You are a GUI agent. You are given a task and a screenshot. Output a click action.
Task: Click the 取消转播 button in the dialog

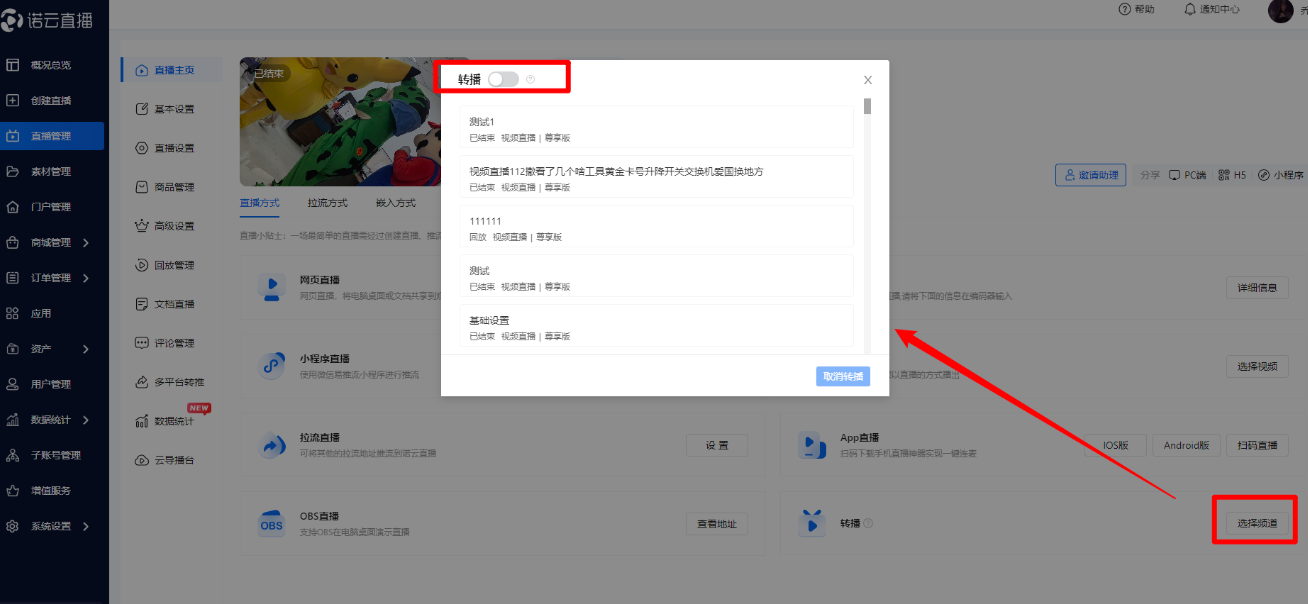(x=843, y=376)
